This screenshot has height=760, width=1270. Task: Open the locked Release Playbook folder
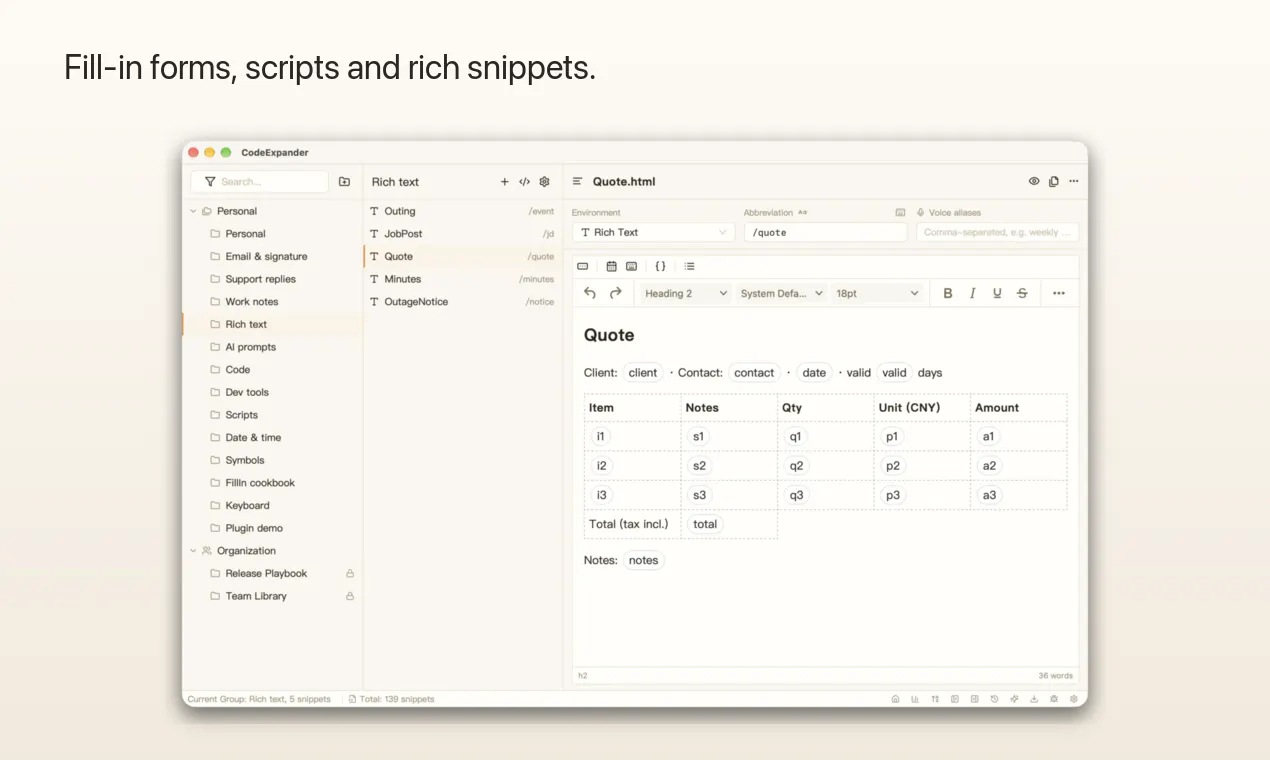coord(272,574)
